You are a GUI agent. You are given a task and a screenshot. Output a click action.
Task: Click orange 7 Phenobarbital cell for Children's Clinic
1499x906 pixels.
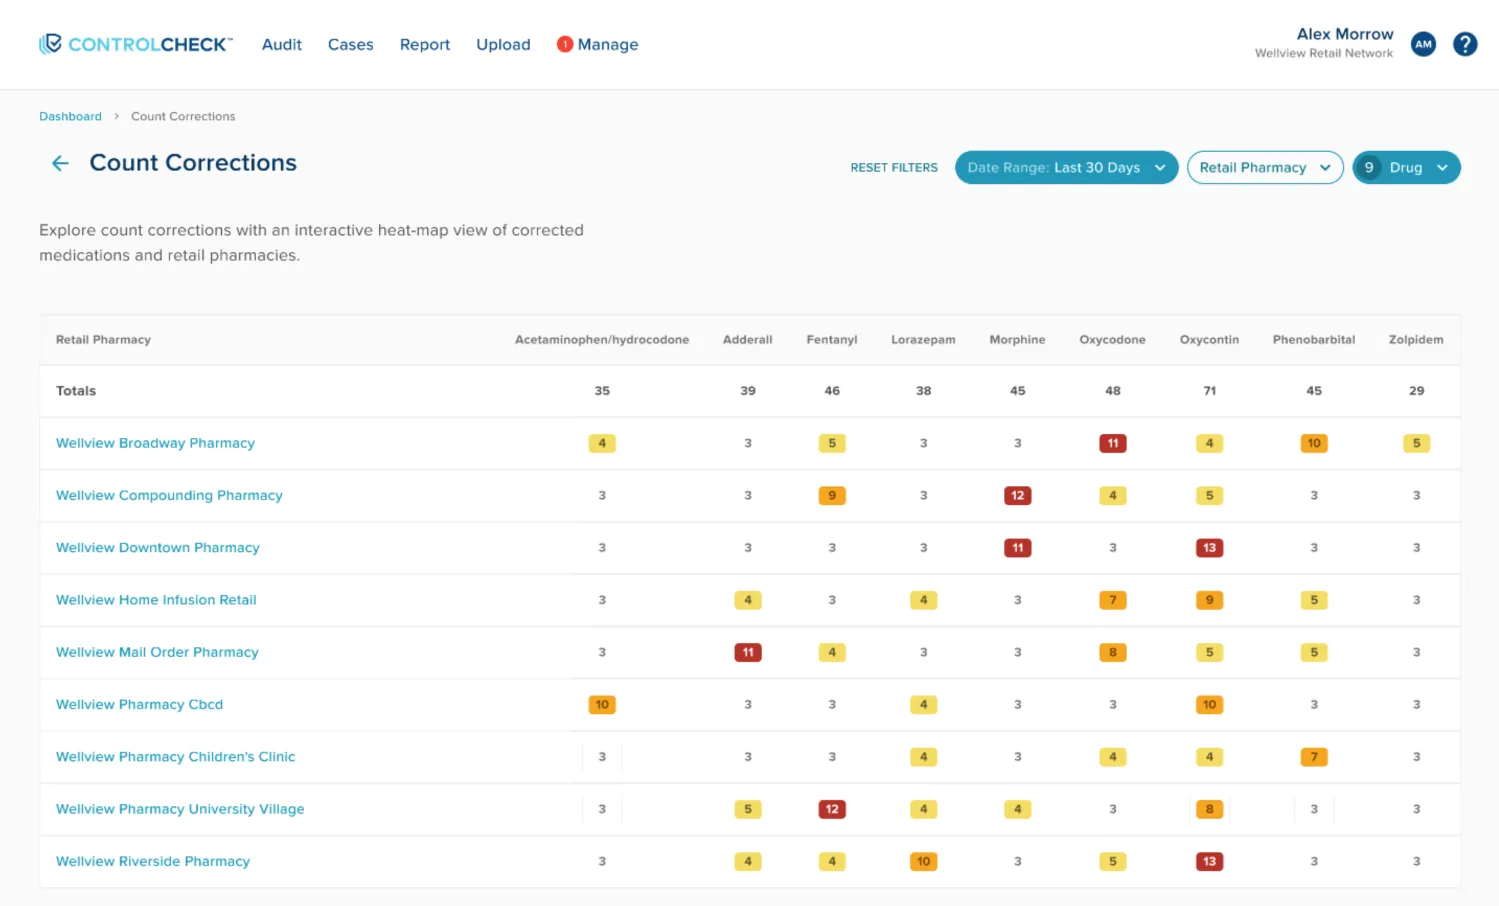click(x=1314, y=757)
